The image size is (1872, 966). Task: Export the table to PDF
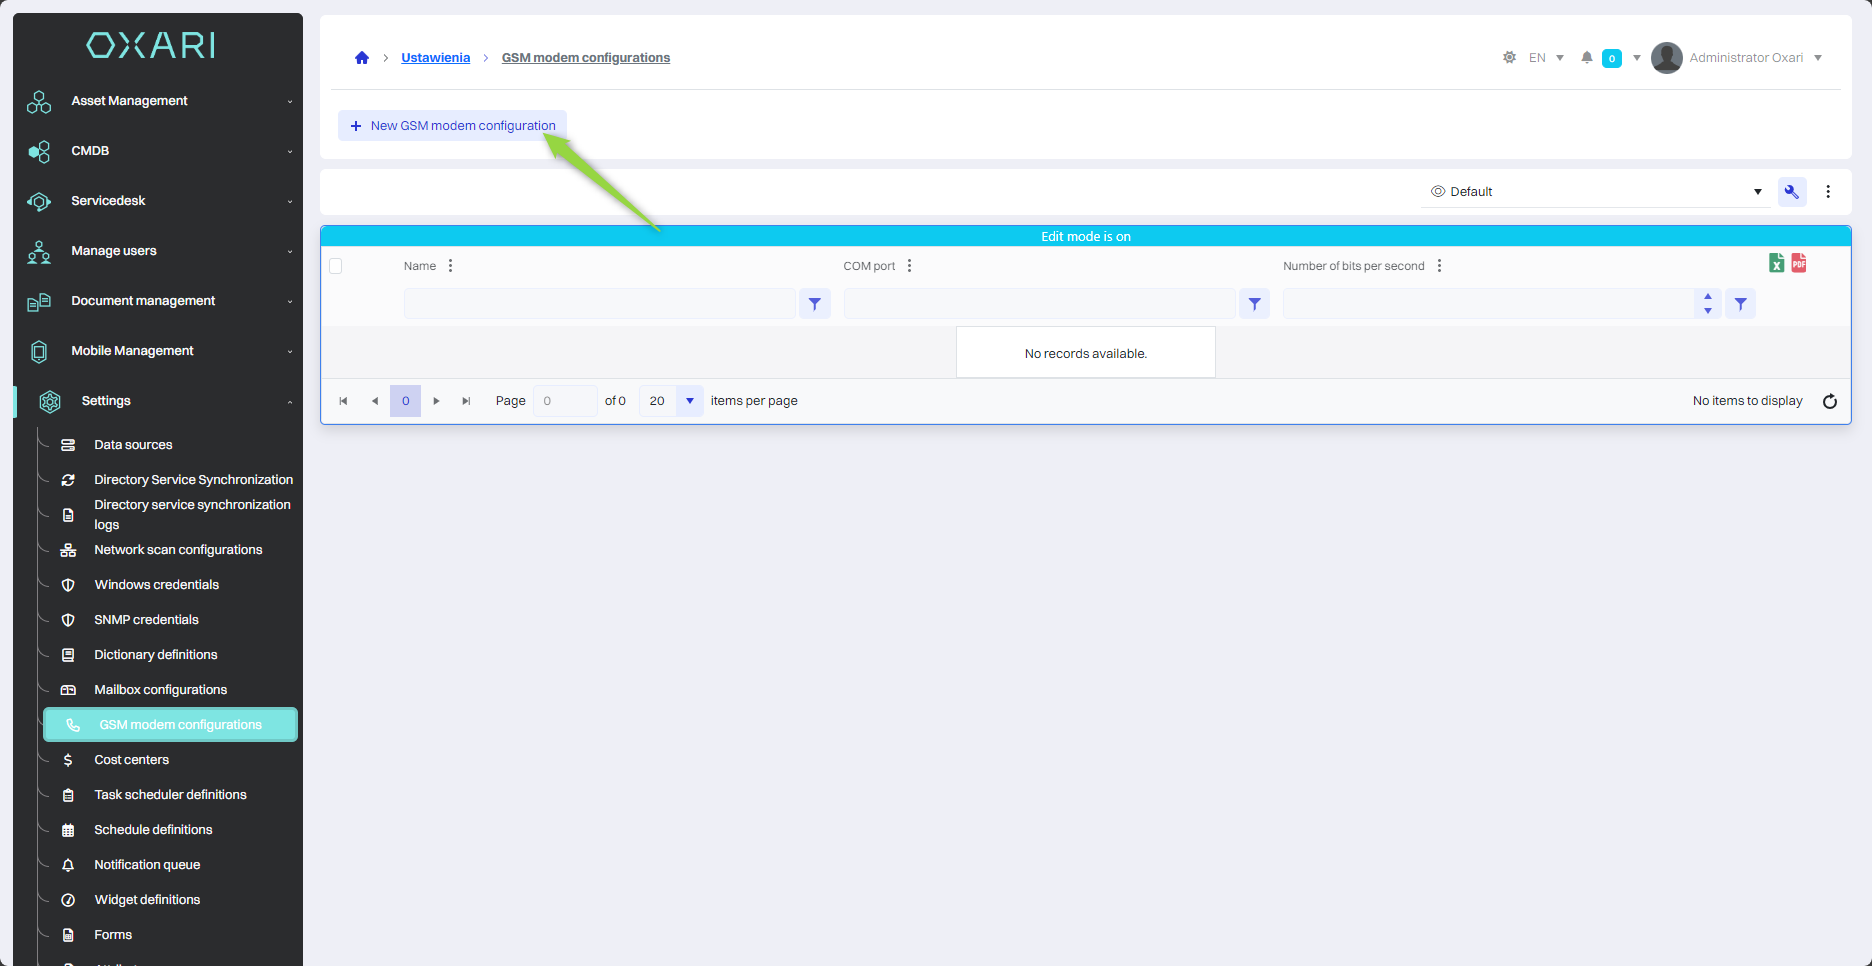[1798, 263]
